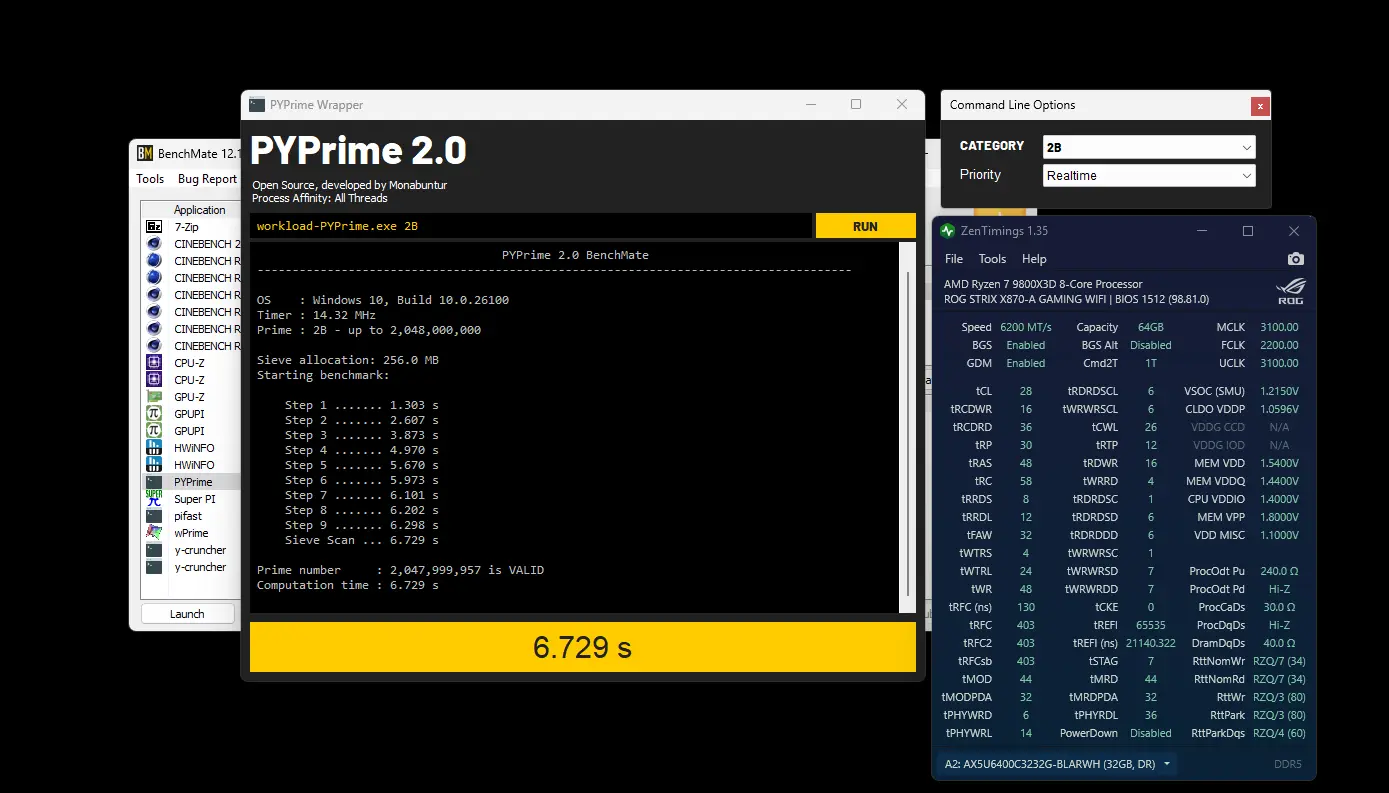Click 'Process Affinity: All Threads' text
This screenshot has height=793, width=1389.
point(320,198)
